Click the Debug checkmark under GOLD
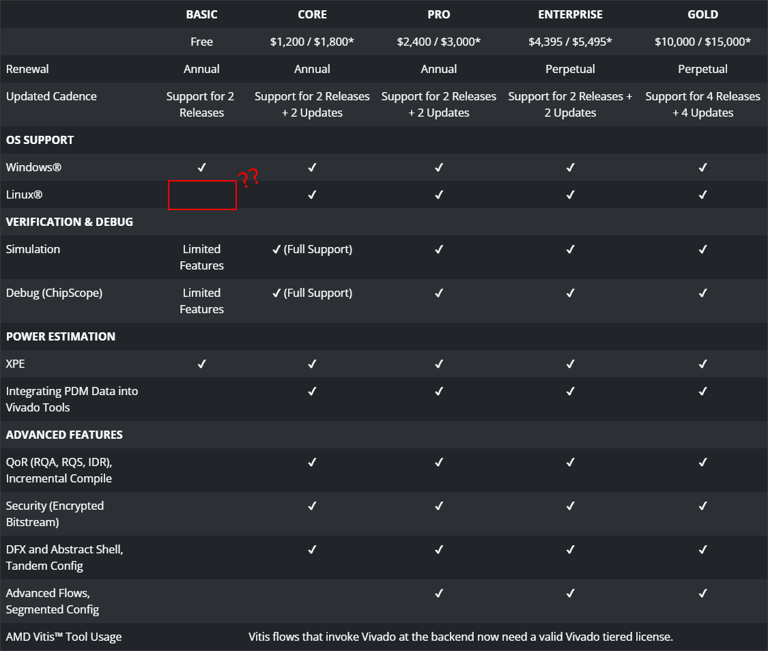Image resolution: width=768 pixels, height=651 pixels. point(702,293)
